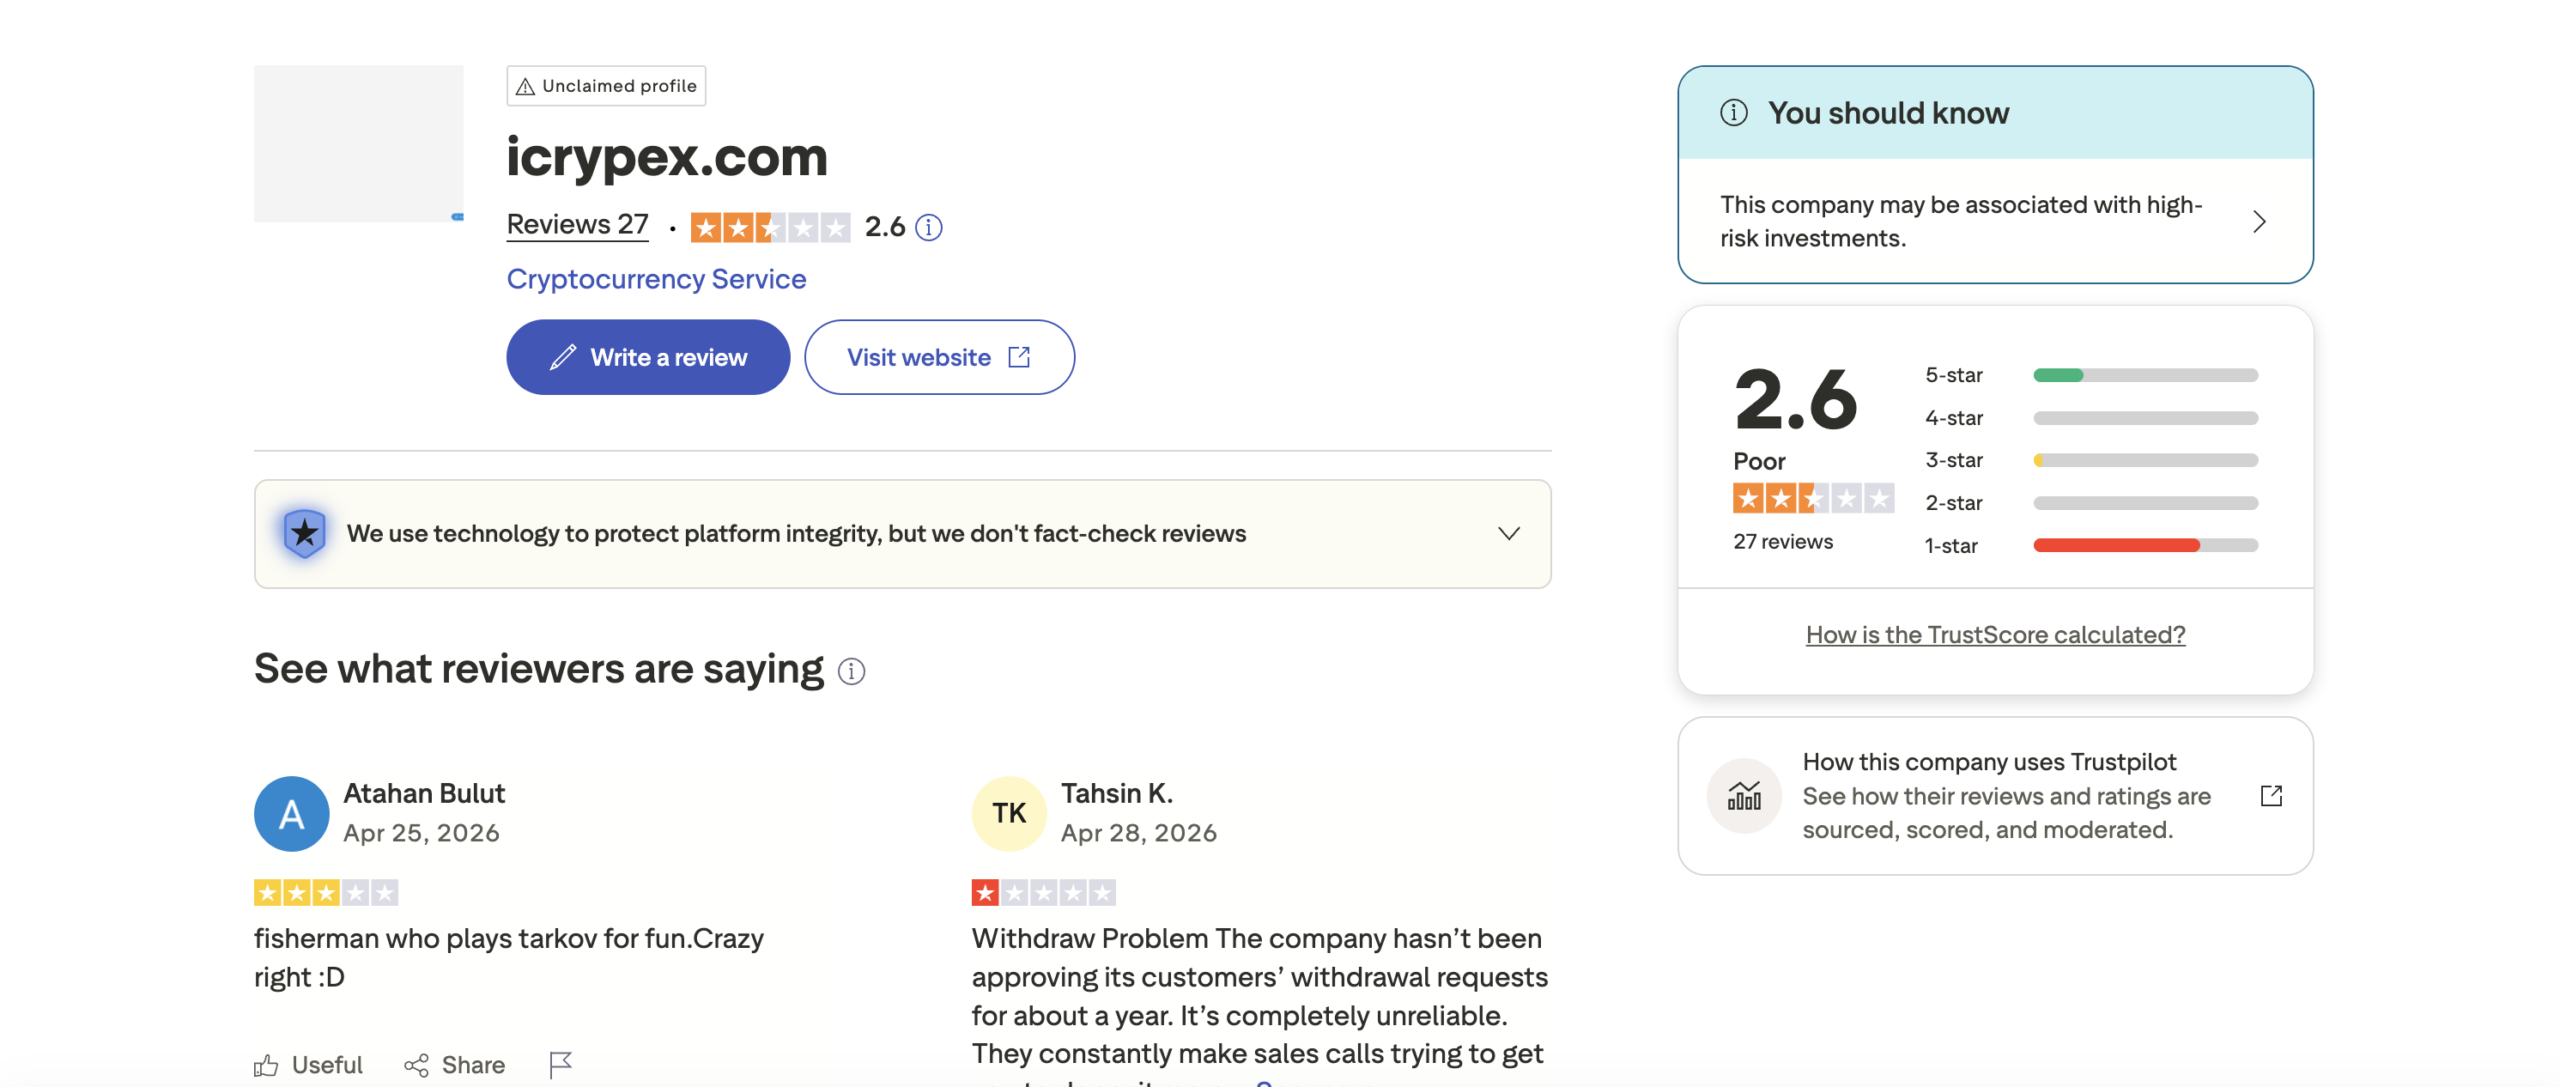Filter reviews by 3-star bar
Viewport: 2560px width, 1087px height.
[x=2145, y=460]
